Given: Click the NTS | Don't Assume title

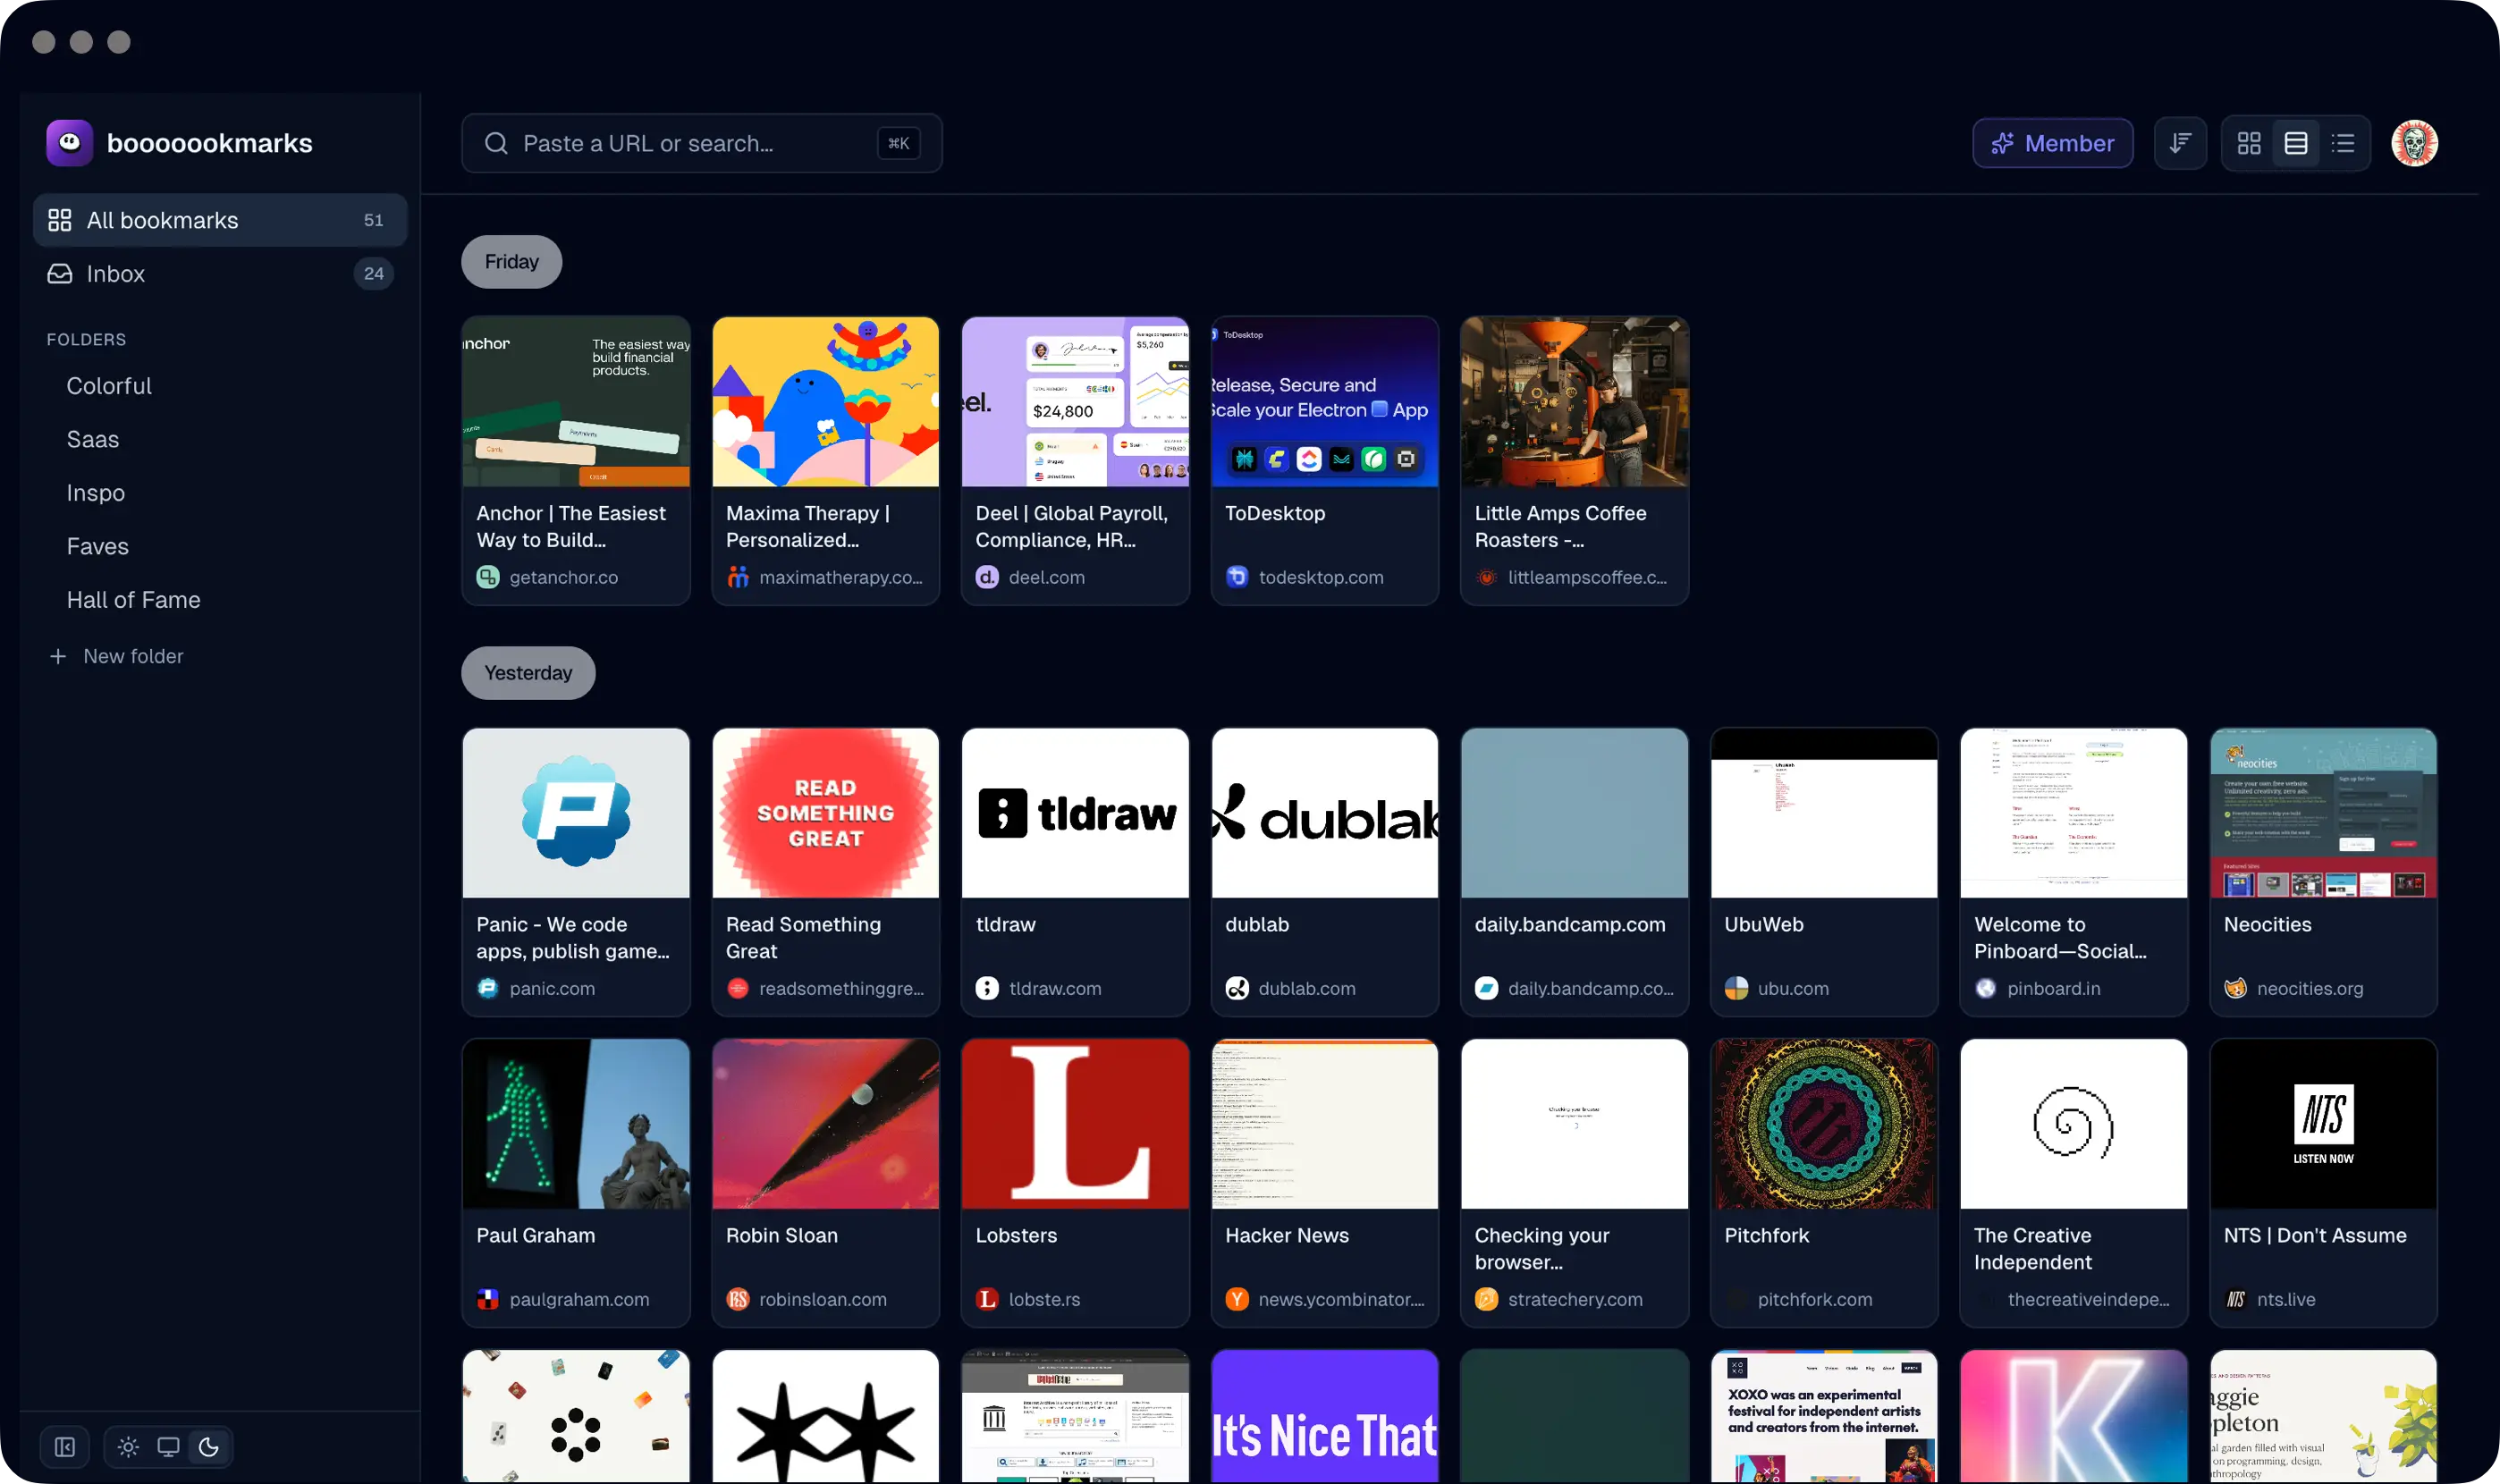Looking at the screenshot, I should (2315, 1235).
